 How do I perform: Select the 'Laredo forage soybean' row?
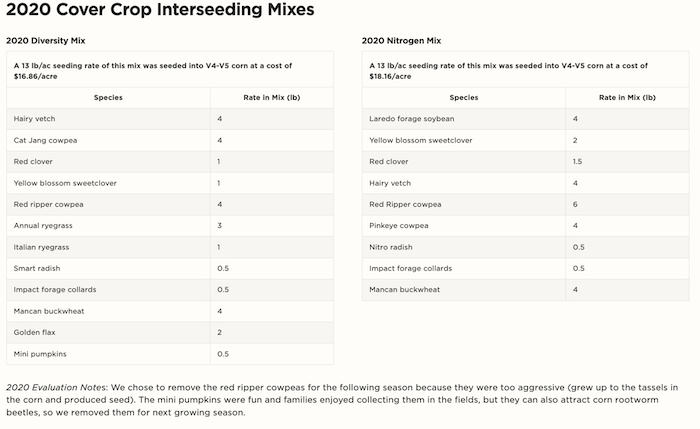(411, 119)
